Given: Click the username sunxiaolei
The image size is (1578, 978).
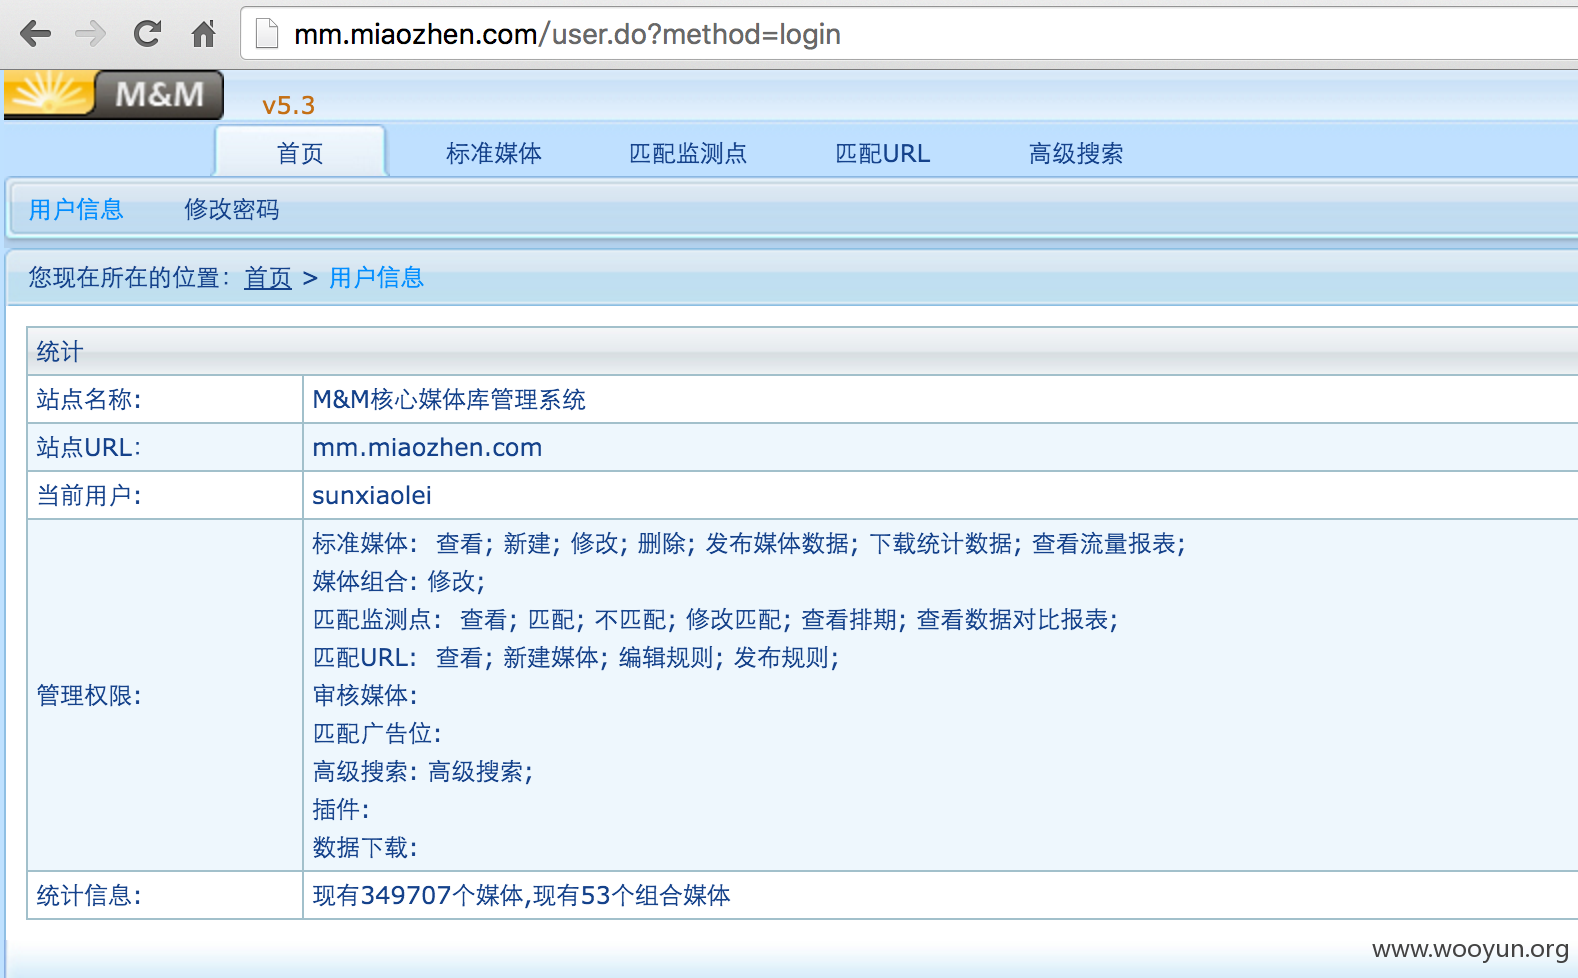Looking at the screenshot, I should (x=372, y=496).
